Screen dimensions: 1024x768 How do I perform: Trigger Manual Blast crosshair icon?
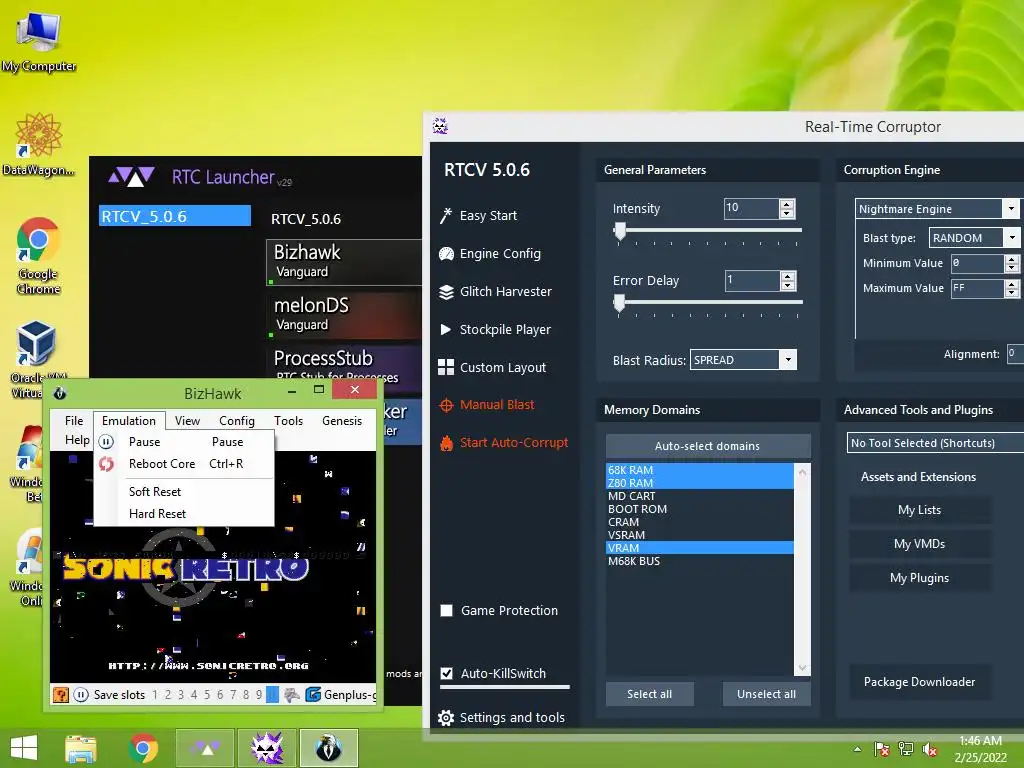446,405
